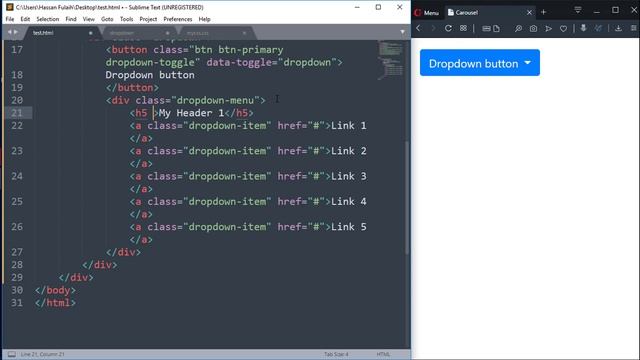Open the tab list dropdown arrow in Sublime
640x360 pixels.
click(x=402, y=32)
